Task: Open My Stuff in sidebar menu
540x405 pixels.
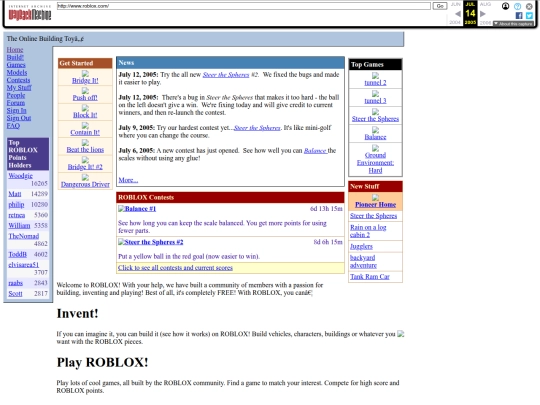Action: 19,87
